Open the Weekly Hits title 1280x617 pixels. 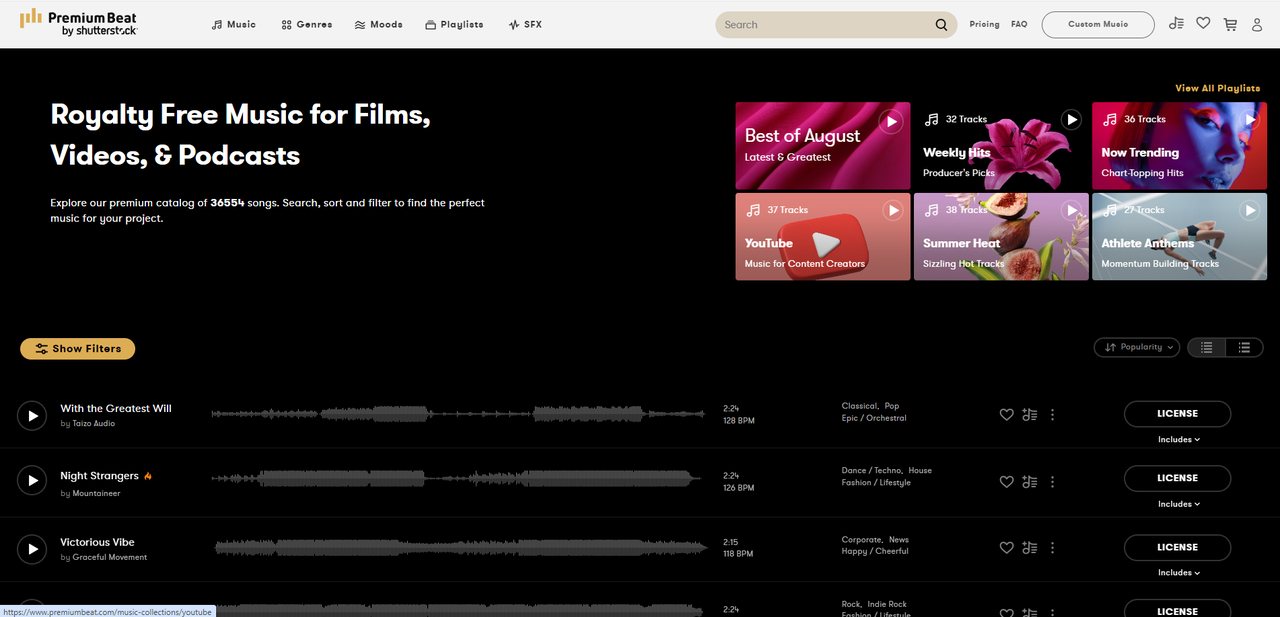click(957, 153)
